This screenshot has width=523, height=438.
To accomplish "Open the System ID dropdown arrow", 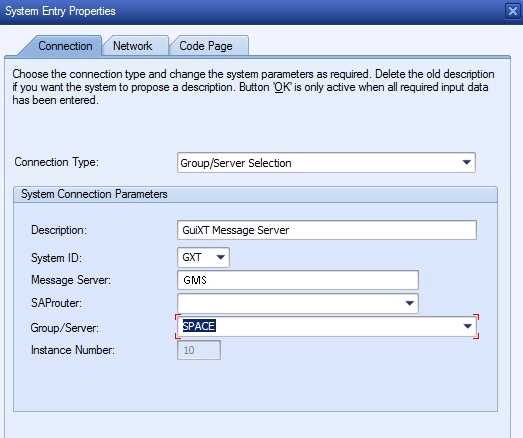I will 220,257.
